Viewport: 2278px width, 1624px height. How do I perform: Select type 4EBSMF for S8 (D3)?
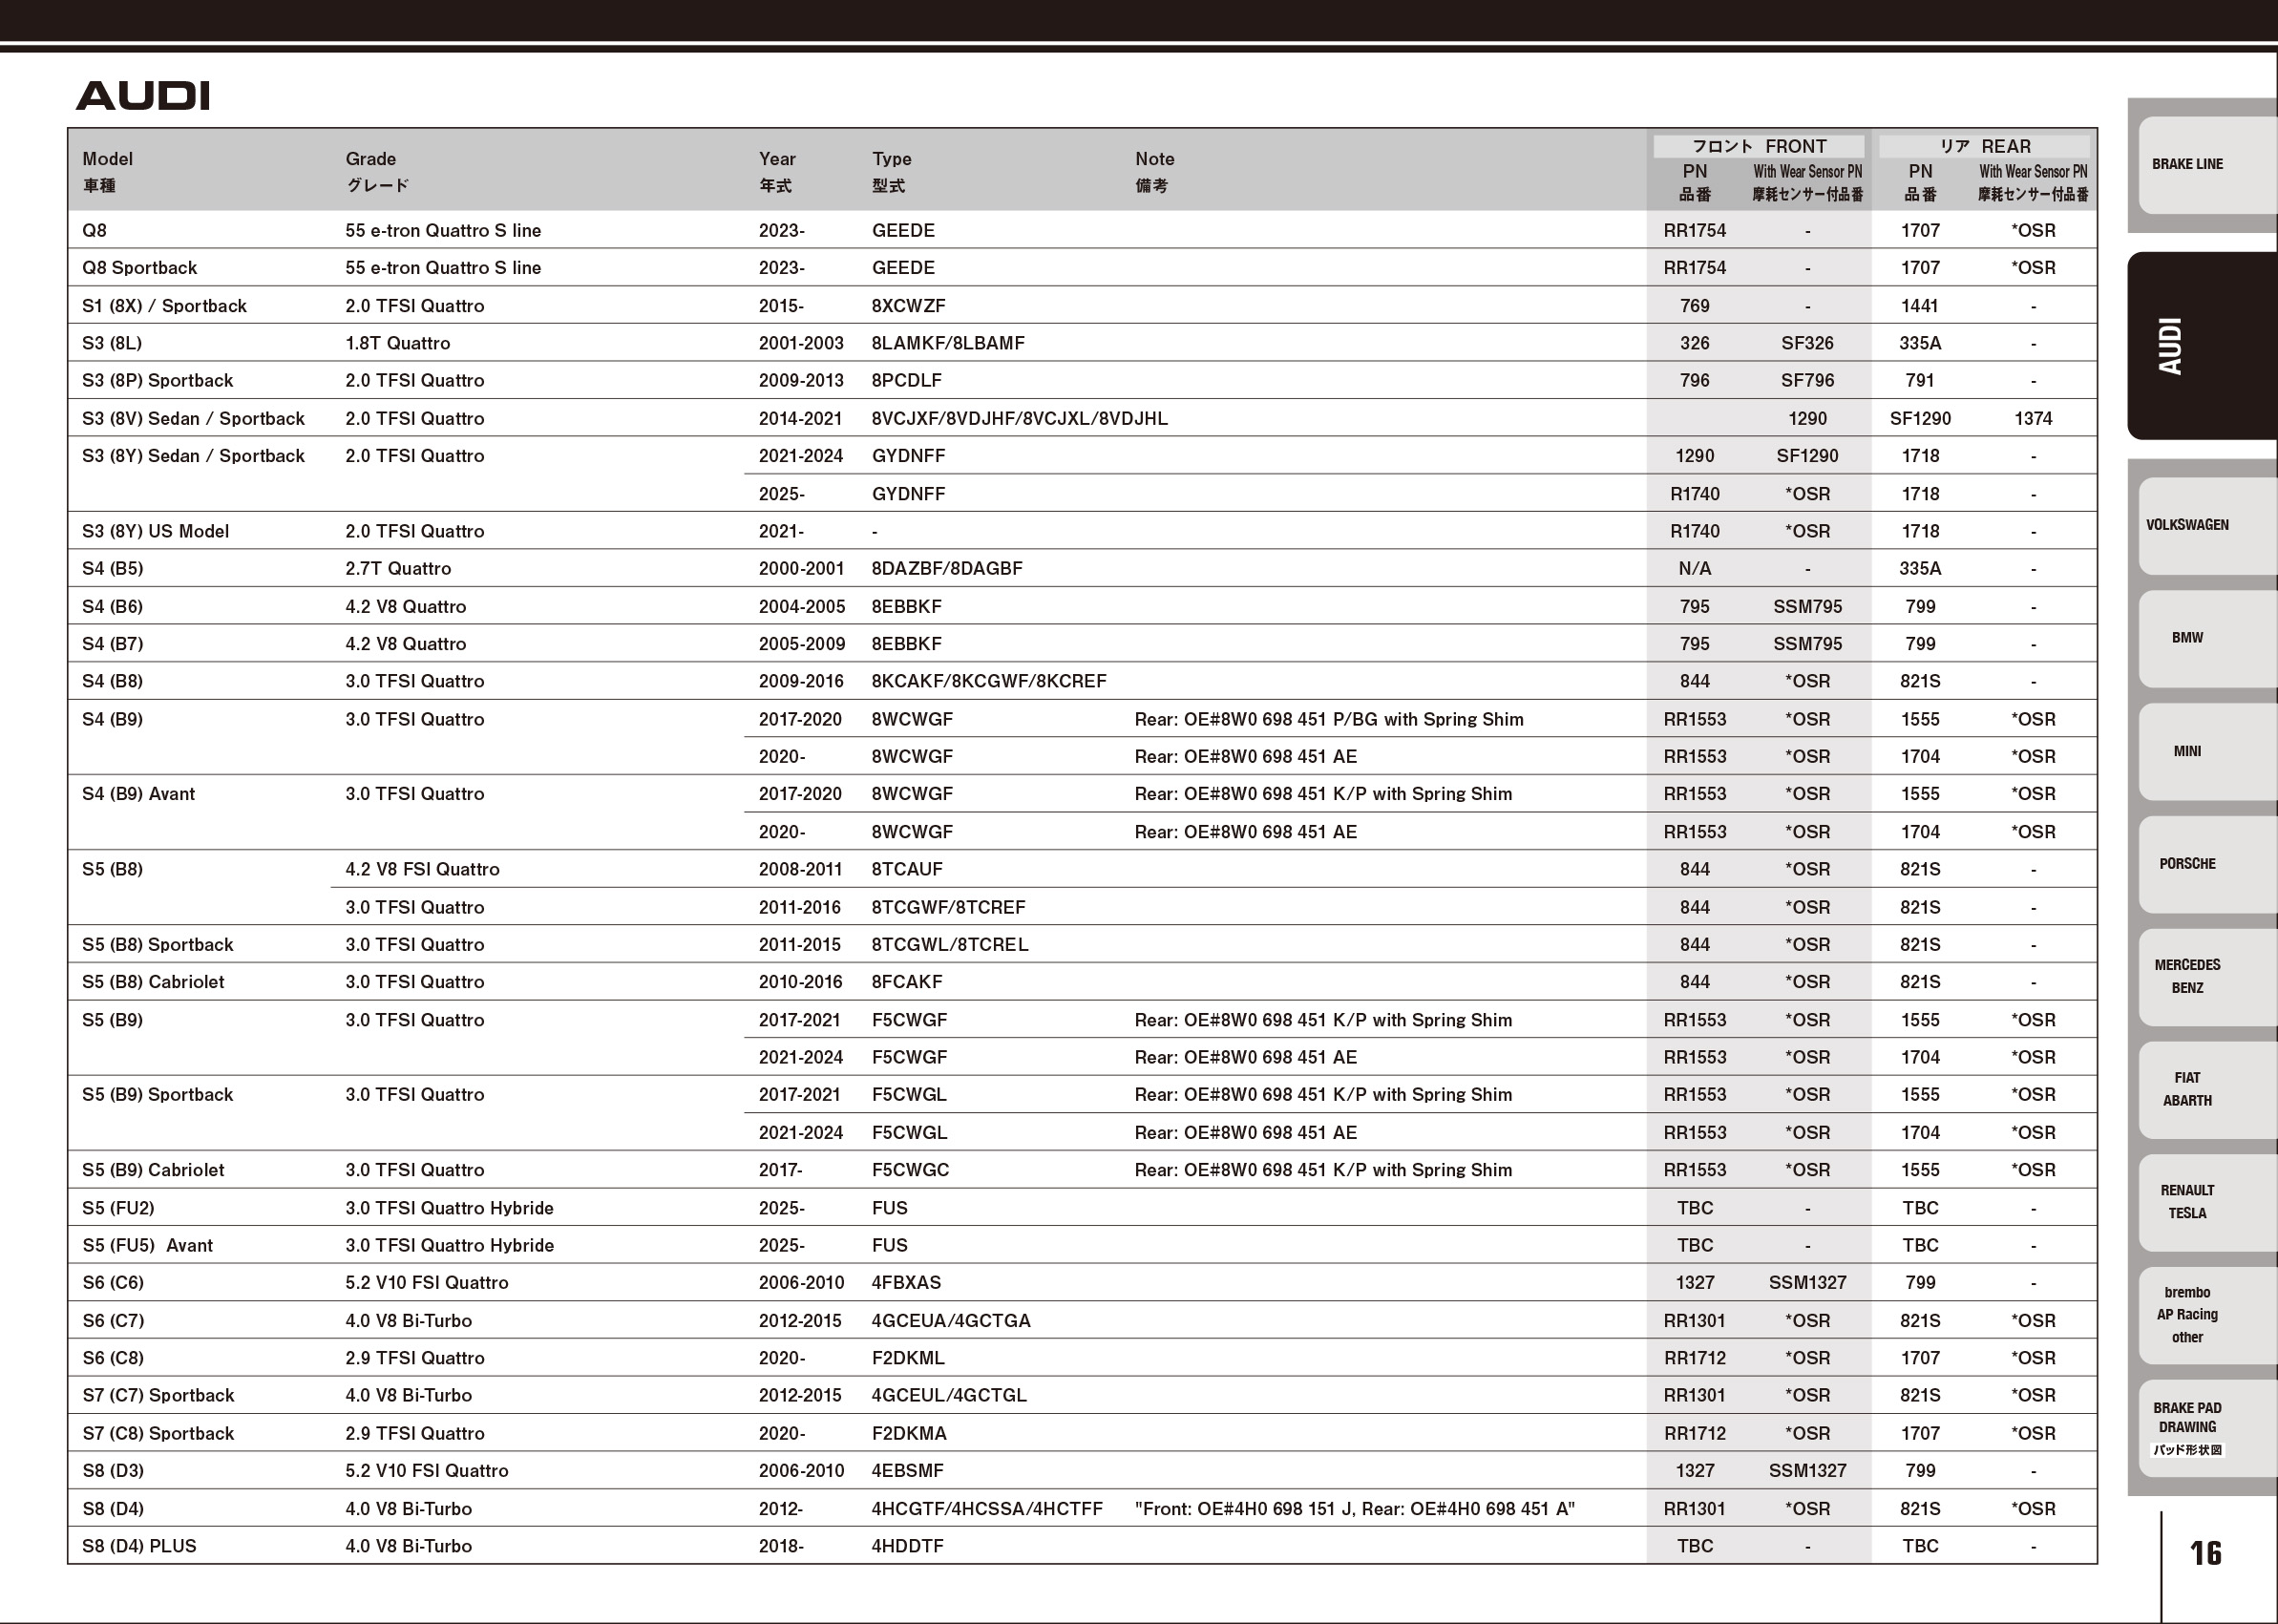point(907,1471)
